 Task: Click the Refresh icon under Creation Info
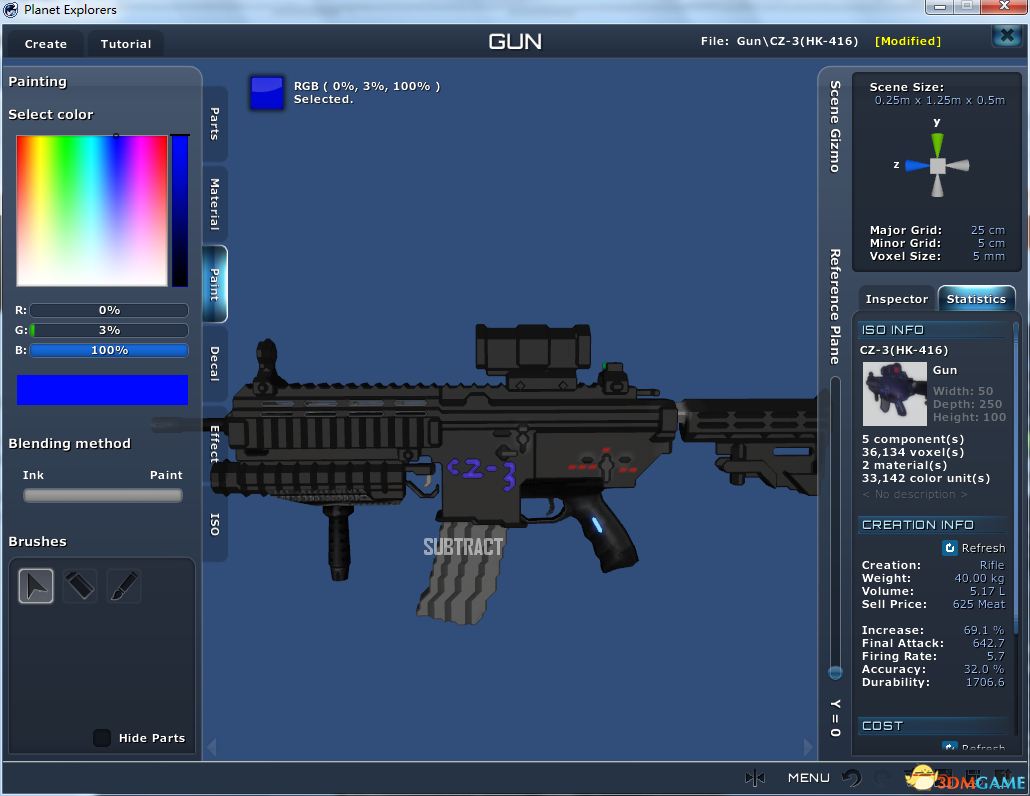[x=950, y=548]
